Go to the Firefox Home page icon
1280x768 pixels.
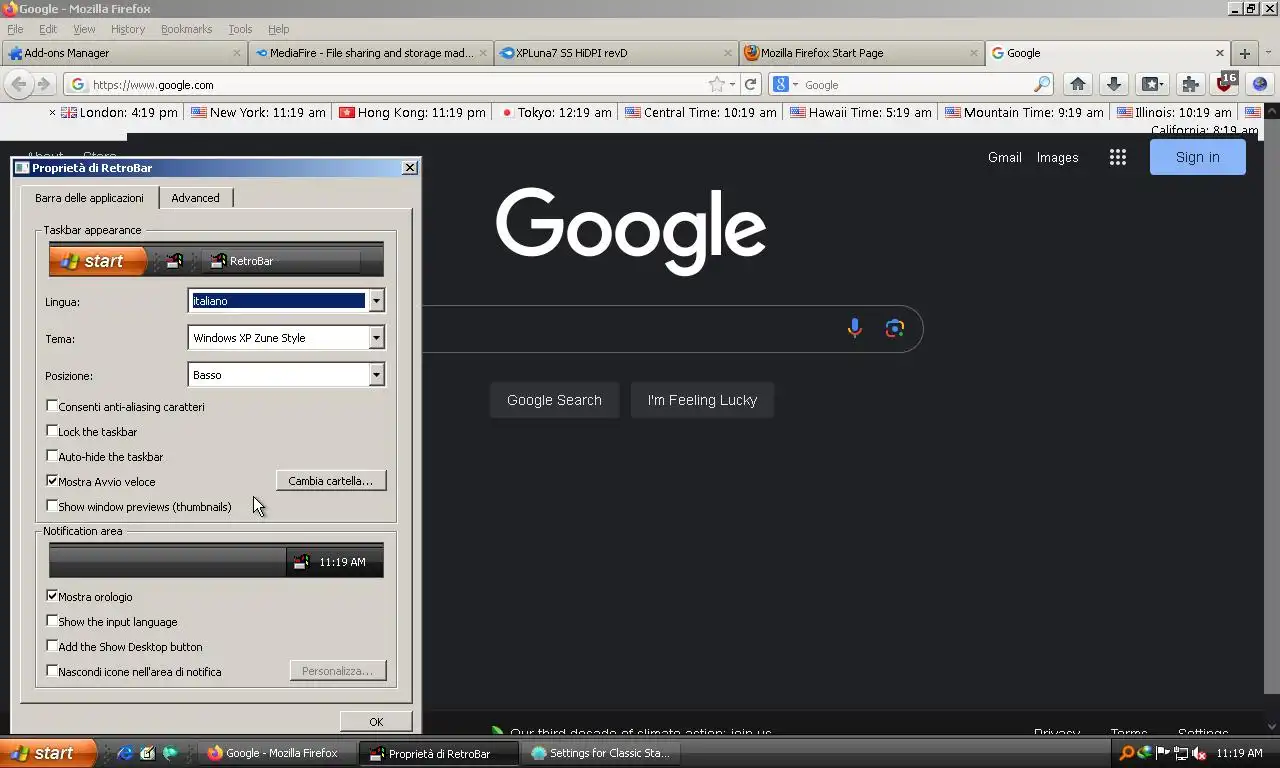point(1078,85)
